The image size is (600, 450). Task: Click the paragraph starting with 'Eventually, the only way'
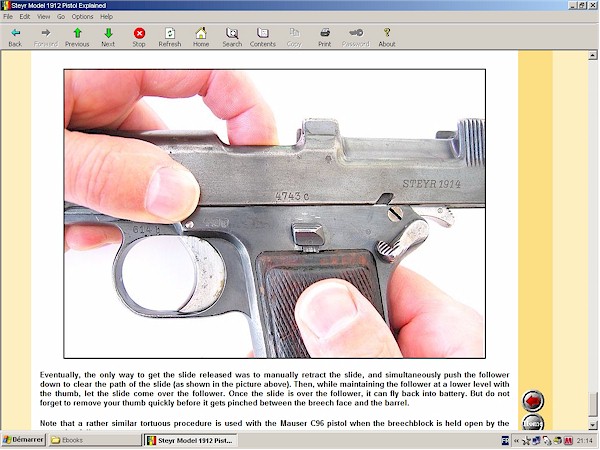(x=274, y=388)
